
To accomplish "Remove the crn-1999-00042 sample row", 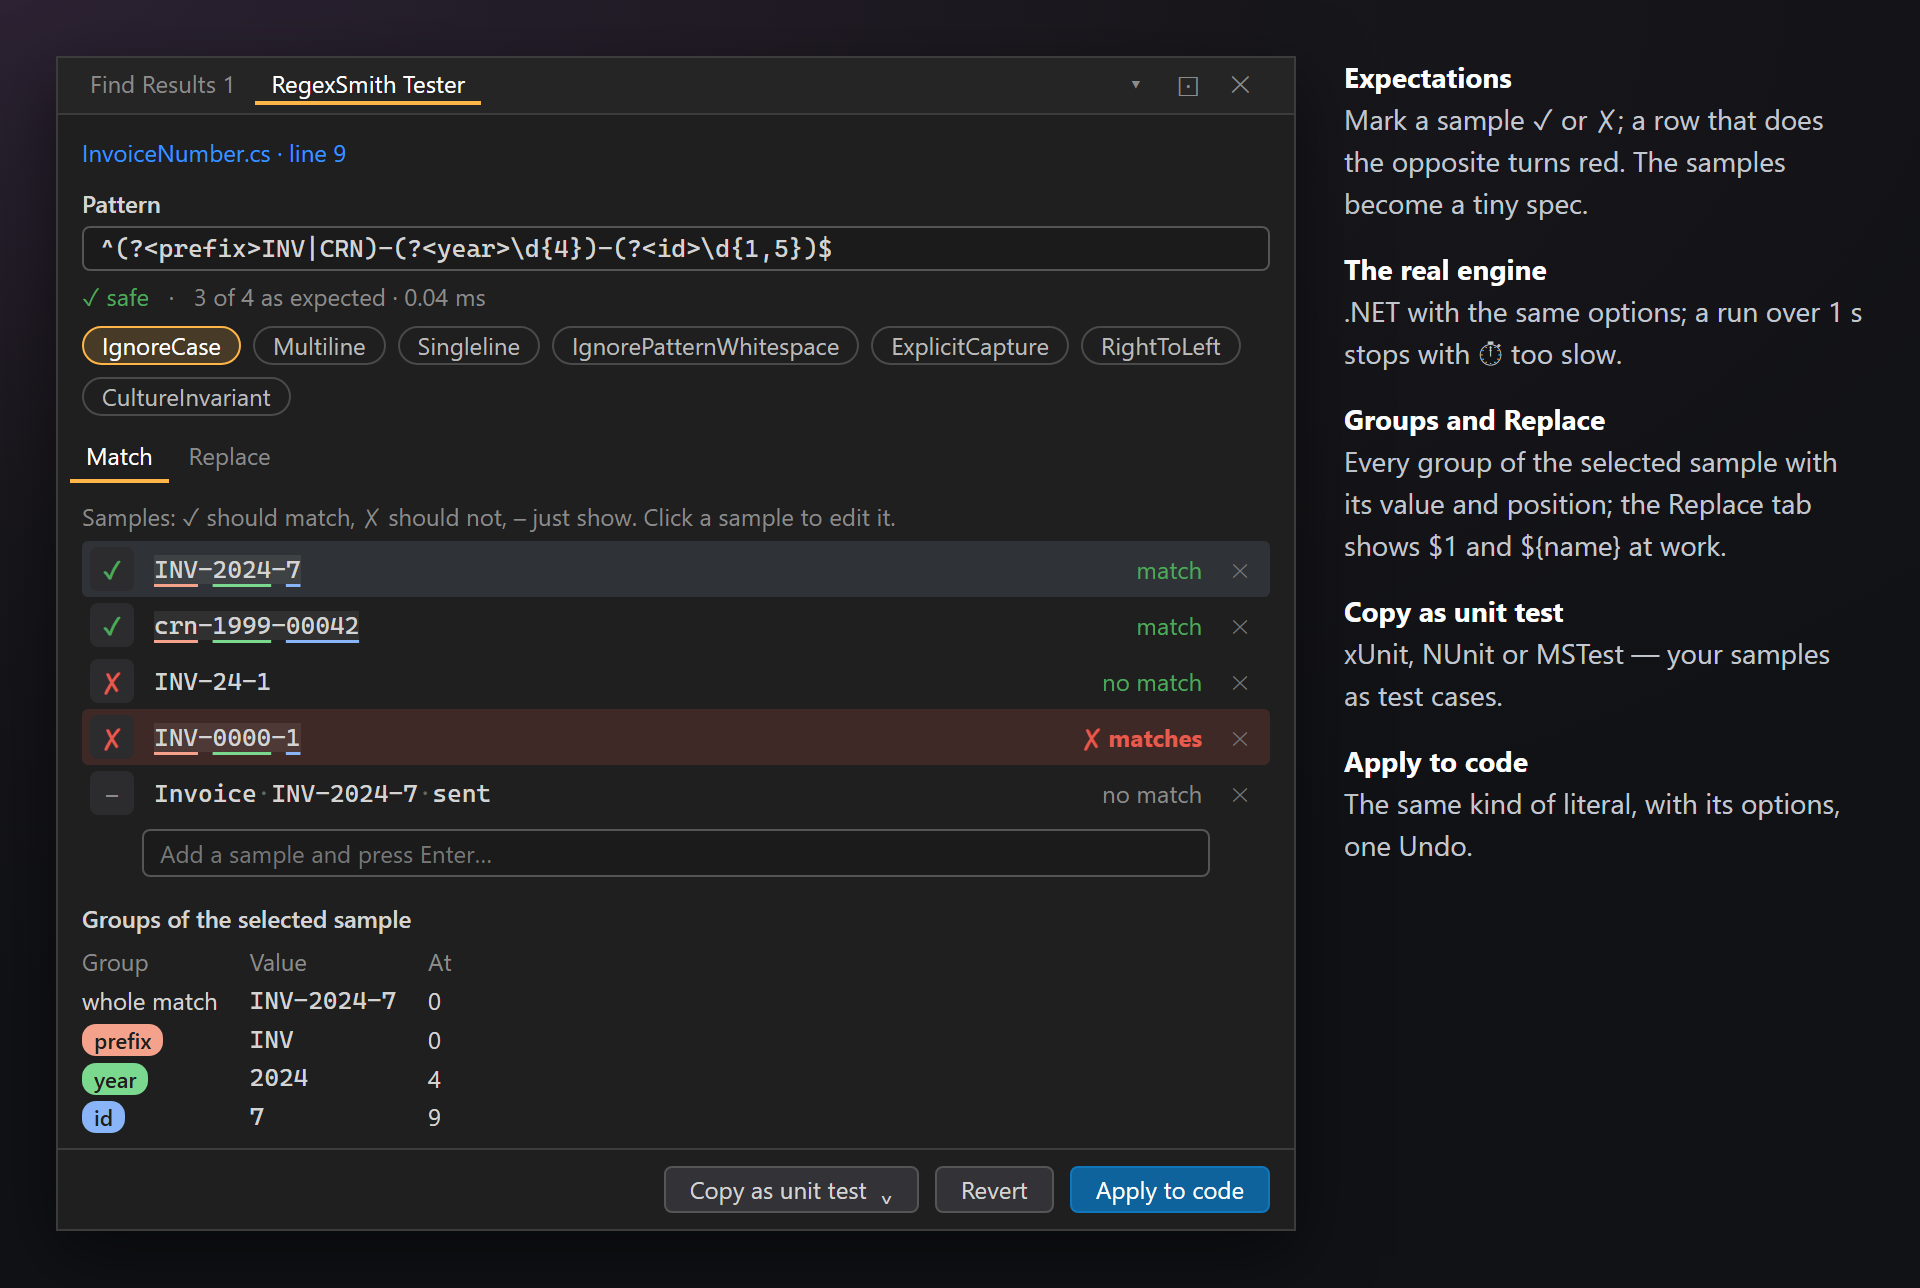I will click(1240, 626).
